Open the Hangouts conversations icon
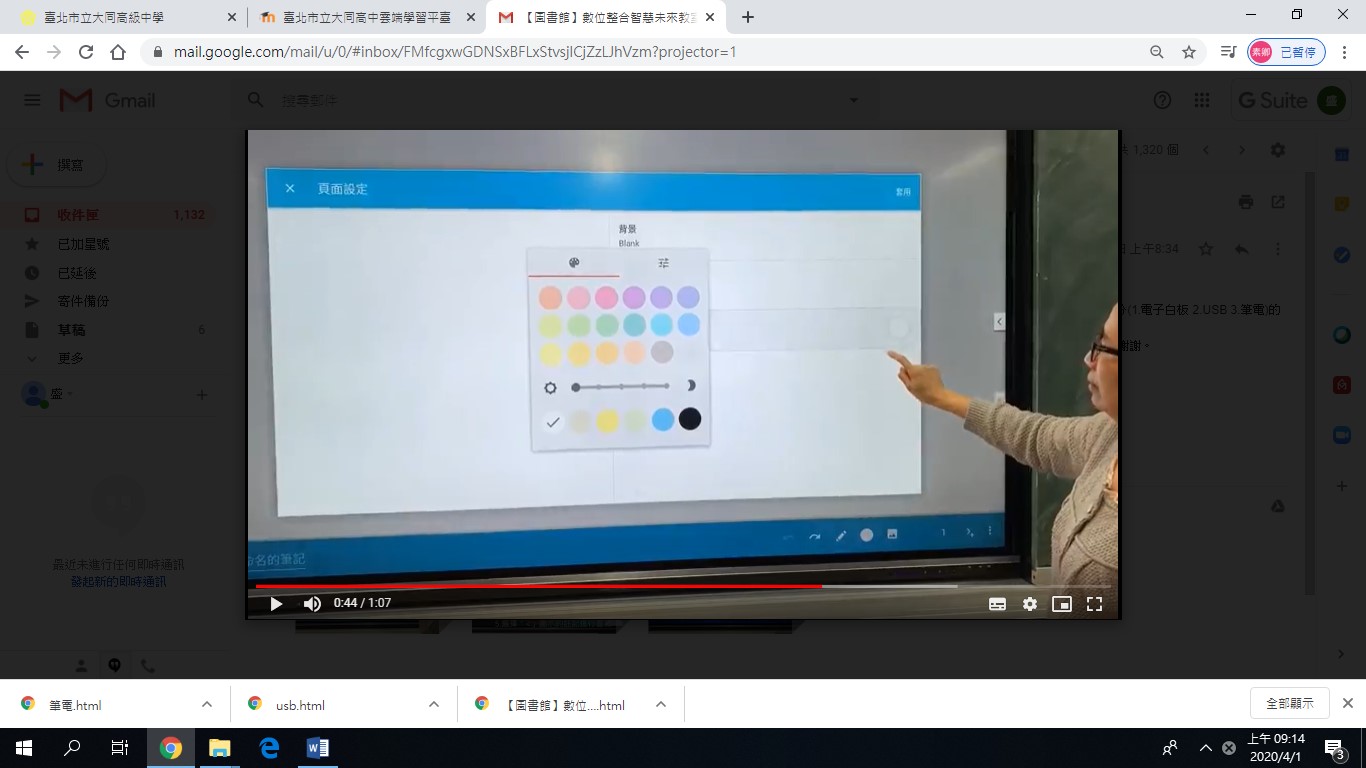1366x768 pixels. [x=115, y=665]
